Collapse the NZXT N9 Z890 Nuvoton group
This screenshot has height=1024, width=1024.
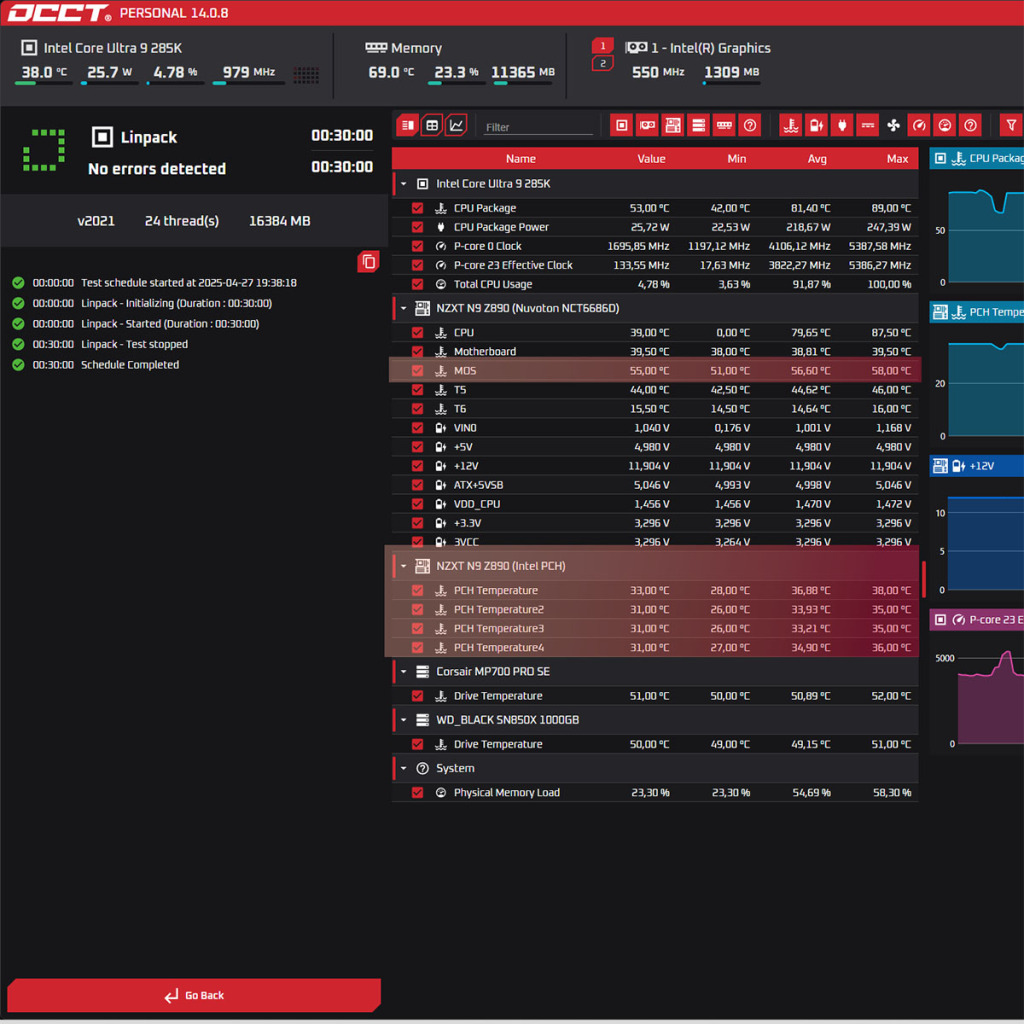[x=404, y=308]
